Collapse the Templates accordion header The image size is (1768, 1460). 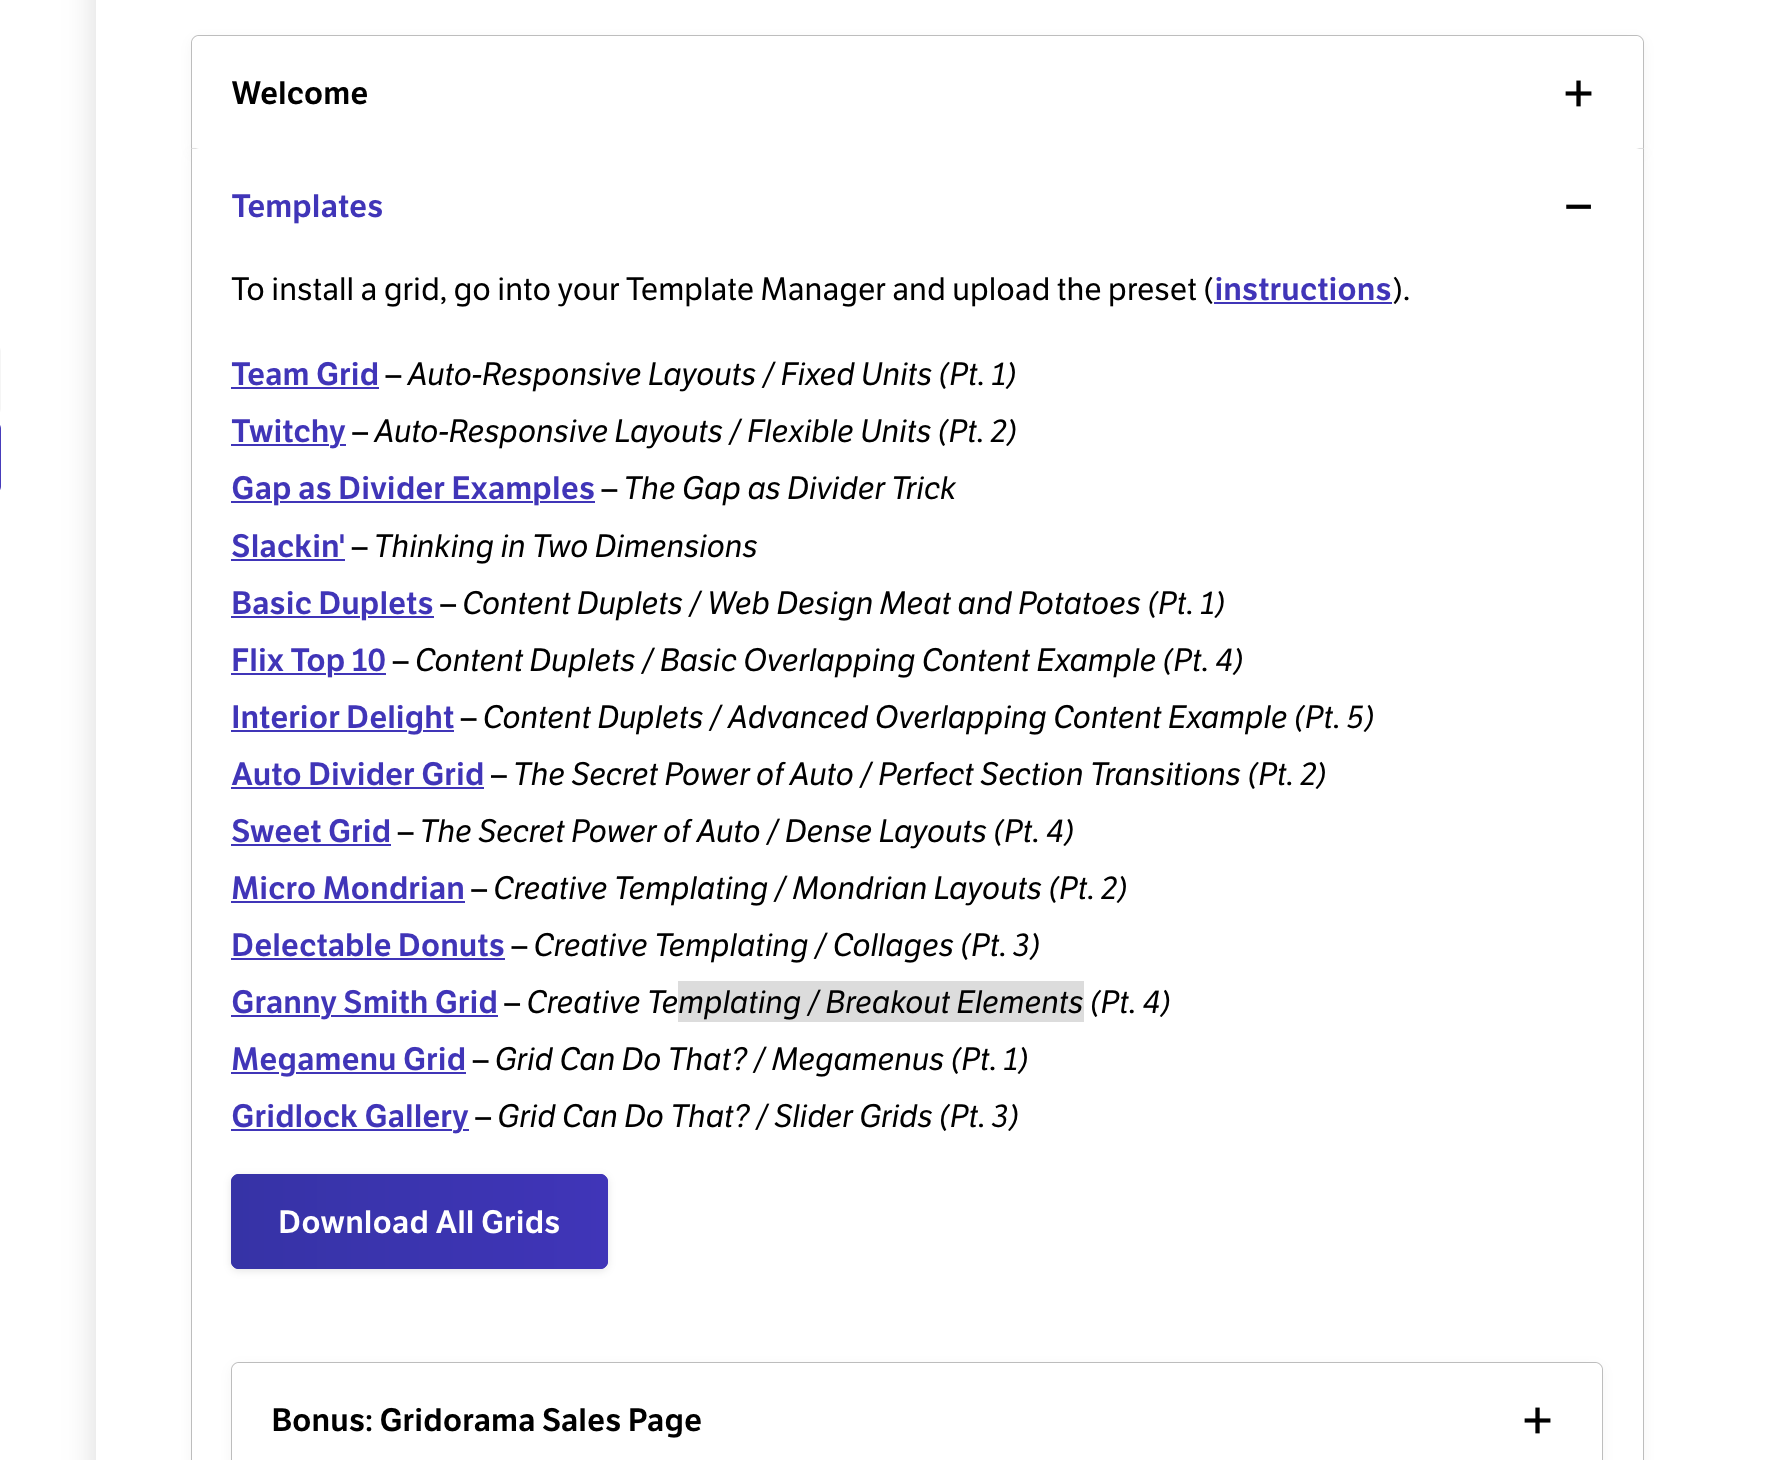pyautogui.click(x=917, y=206)
